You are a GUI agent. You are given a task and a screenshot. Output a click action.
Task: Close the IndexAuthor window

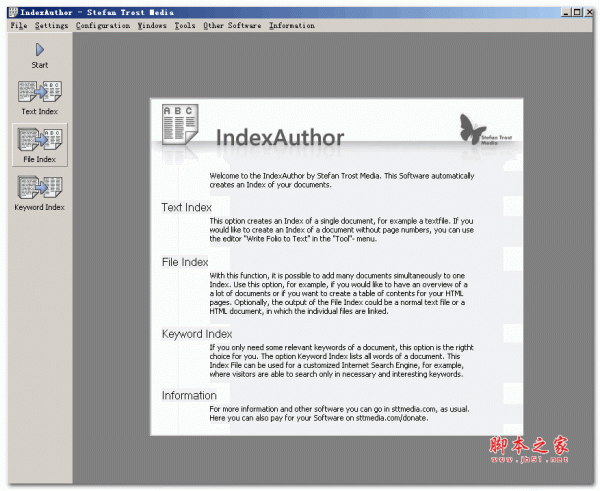point(589,12)
